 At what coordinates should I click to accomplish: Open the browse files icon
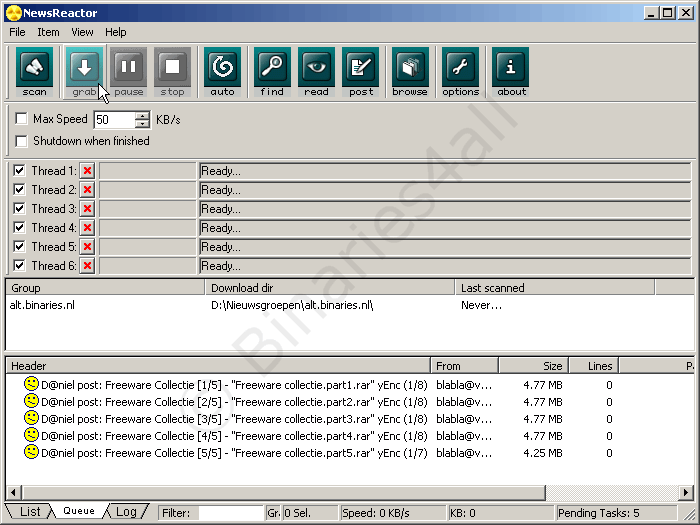410,71
